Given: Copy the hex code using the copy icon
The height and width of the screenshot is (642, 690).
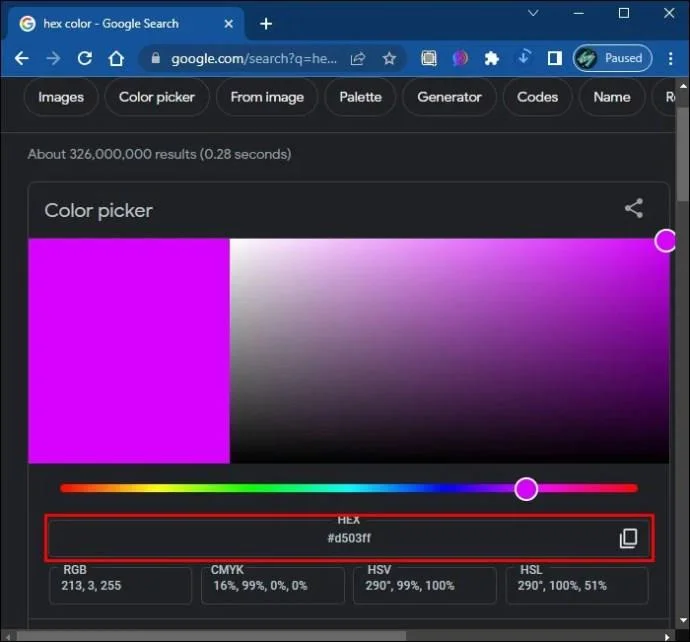Looking at the screenshot, I should coord(628,538).
